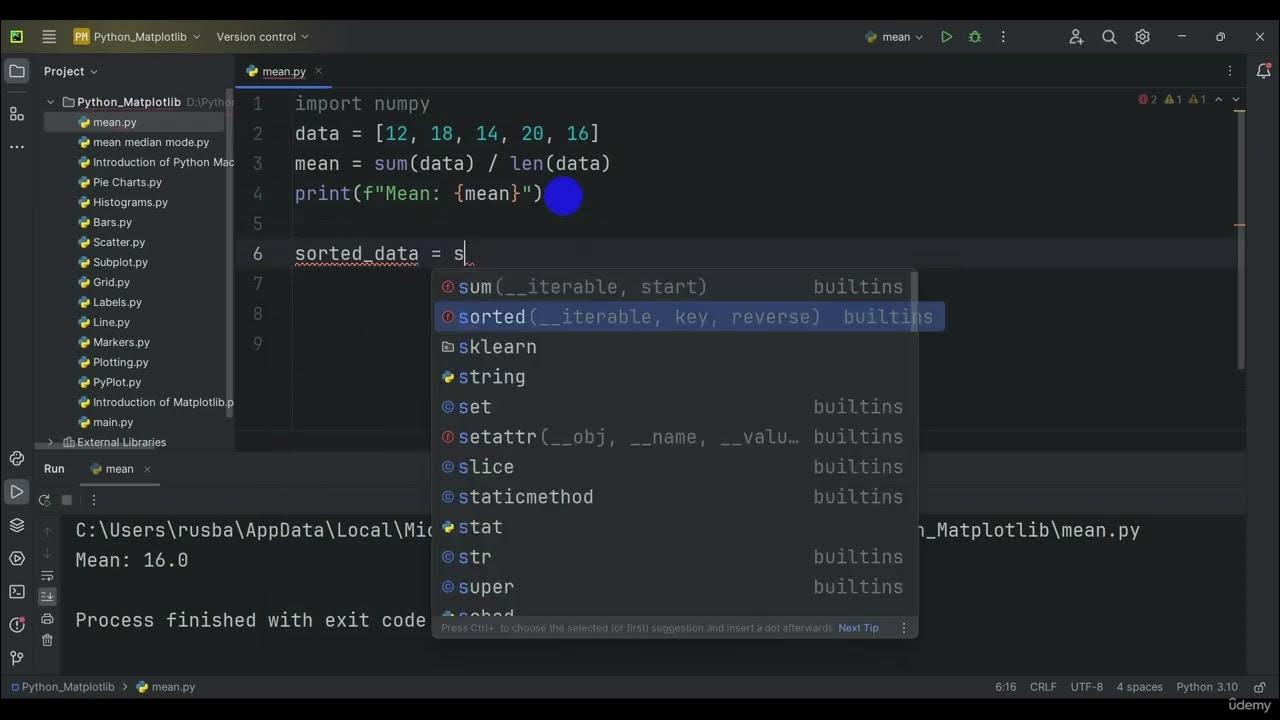Toggle the Run tool window icon
1280x720 pixels.
(x=17, y=492)
